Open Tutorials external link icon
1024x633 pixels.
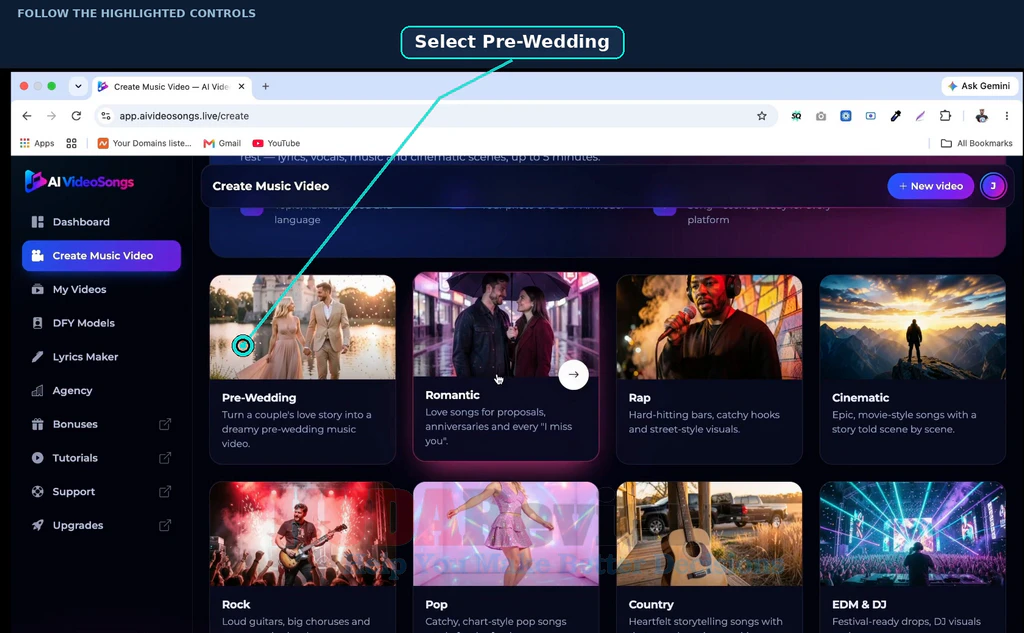pos(165,458)
